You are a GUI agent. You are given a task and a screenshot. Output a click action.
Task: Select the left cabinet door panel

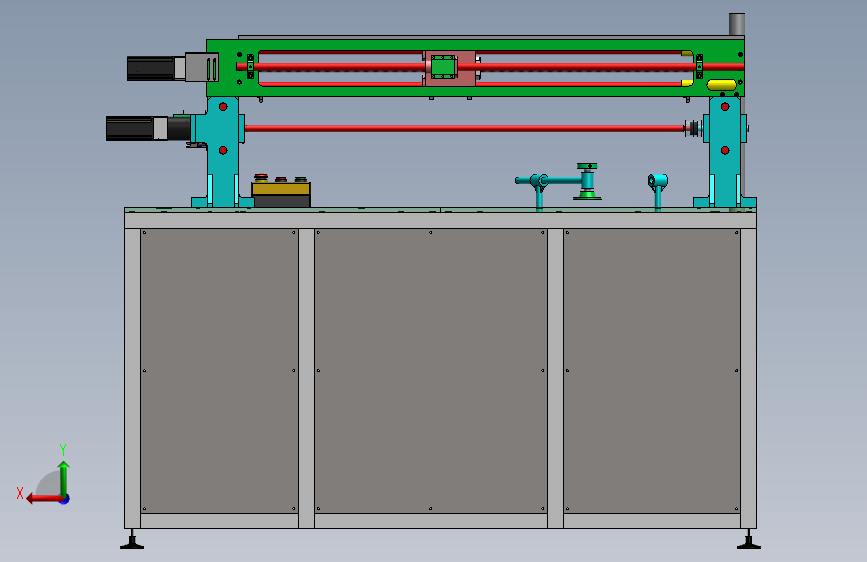pyautogui.click(x=220, y=371)
